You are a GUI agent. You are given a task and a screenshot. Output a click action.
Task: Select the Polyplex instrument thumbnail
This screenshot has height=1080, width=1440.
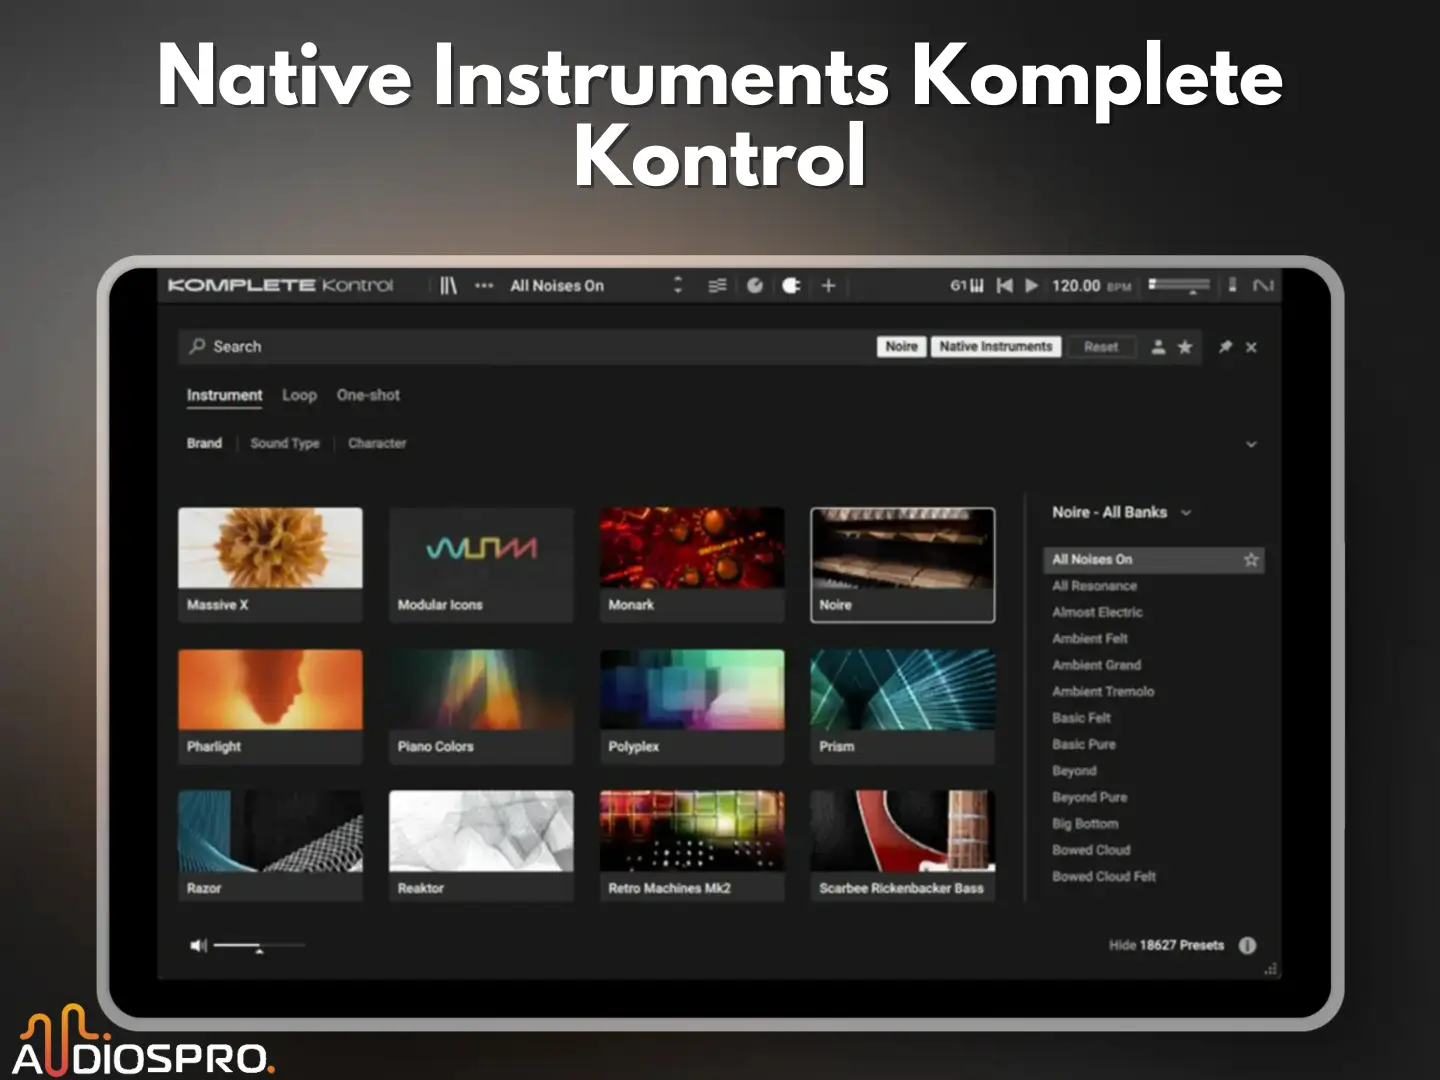pos(692,706)
